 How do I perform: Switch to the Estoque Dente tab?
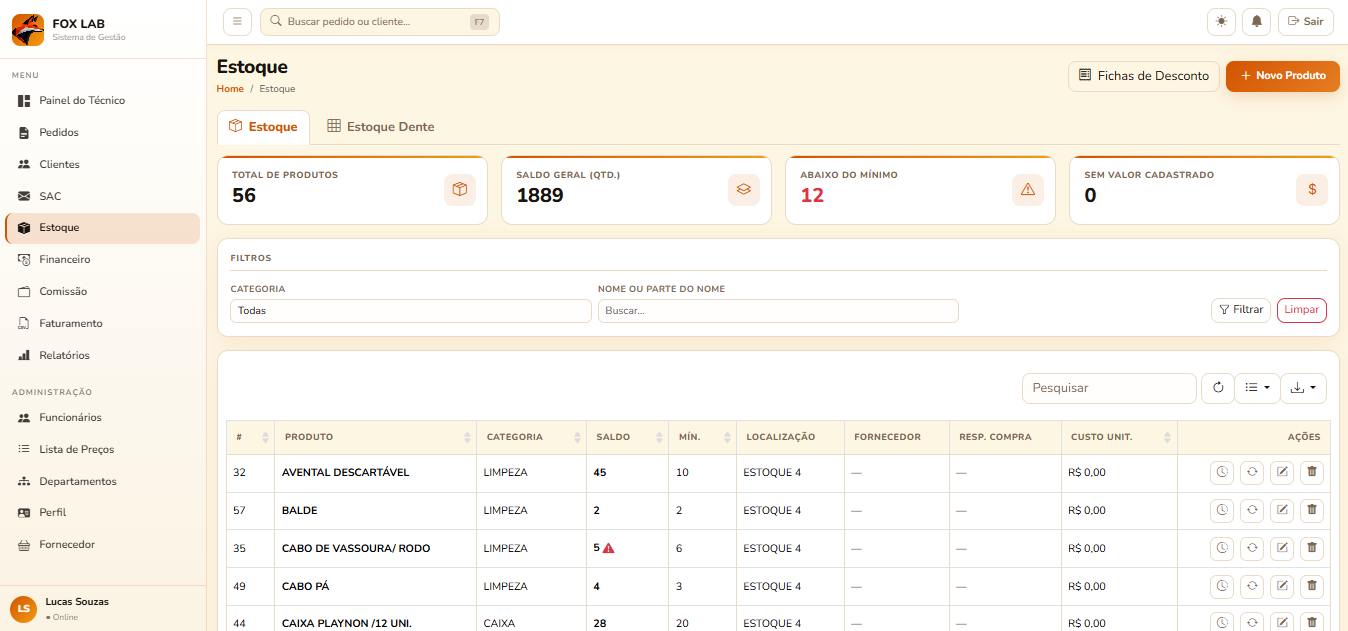pos(381,127)
